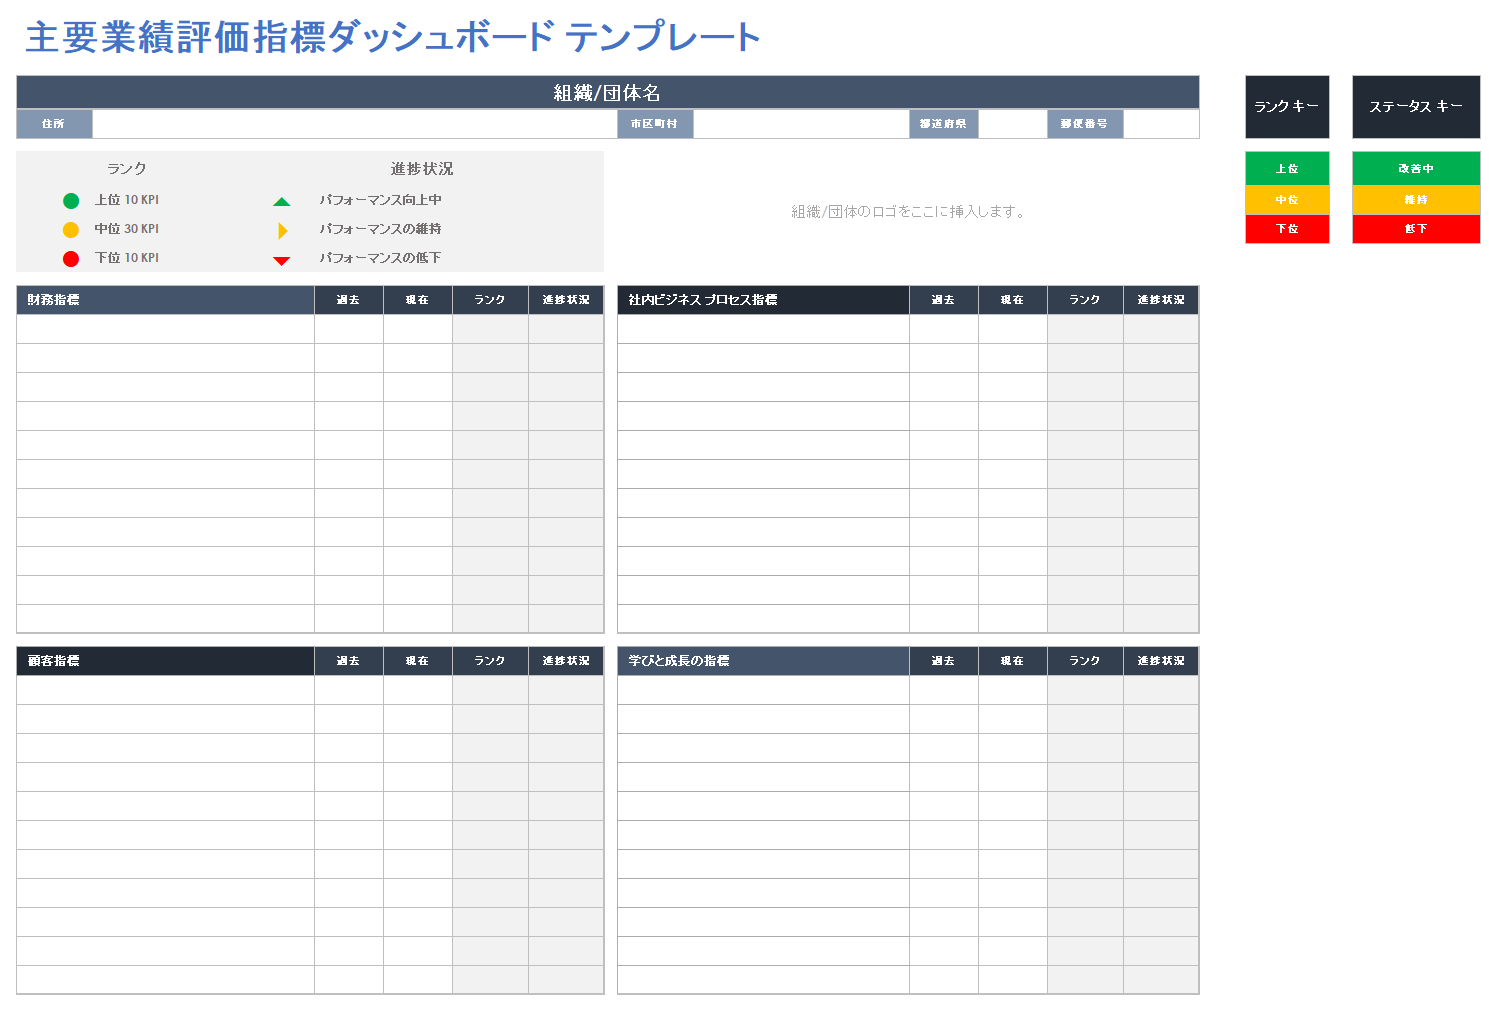Image resolution: width=1502 pixels, height=1013 pixels.
Task: Select the red down triangle performance icon
Action: 282,261
